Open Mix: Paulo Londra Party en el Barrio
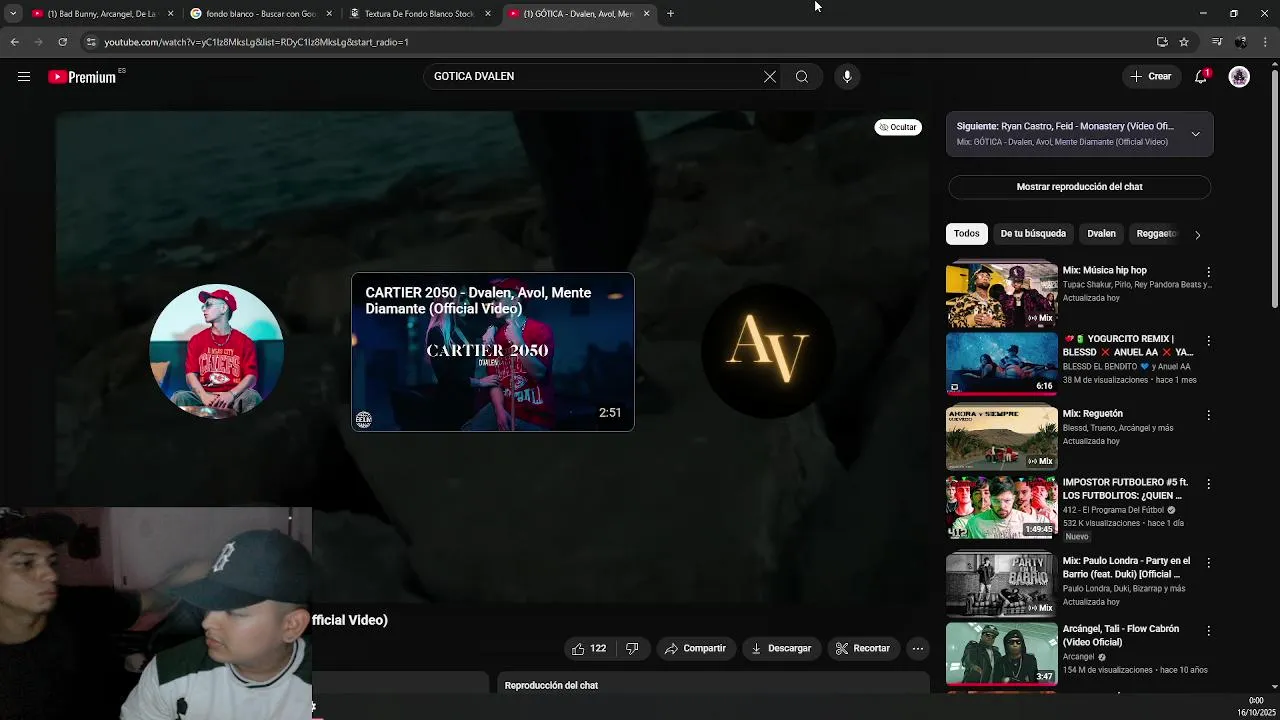This screenshot has width=1280, height=720. (1126, 567)
